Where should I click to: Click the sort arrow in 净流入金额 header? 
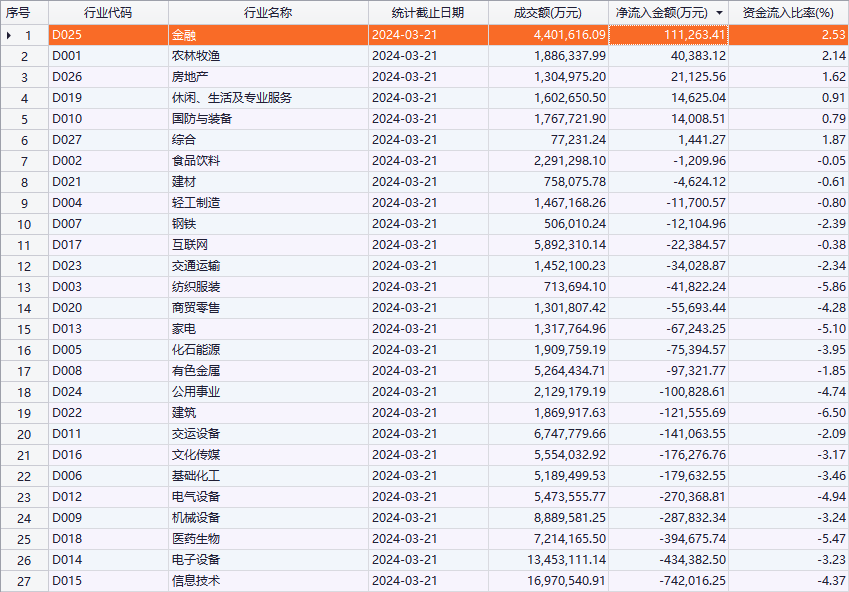click(719, 13)
